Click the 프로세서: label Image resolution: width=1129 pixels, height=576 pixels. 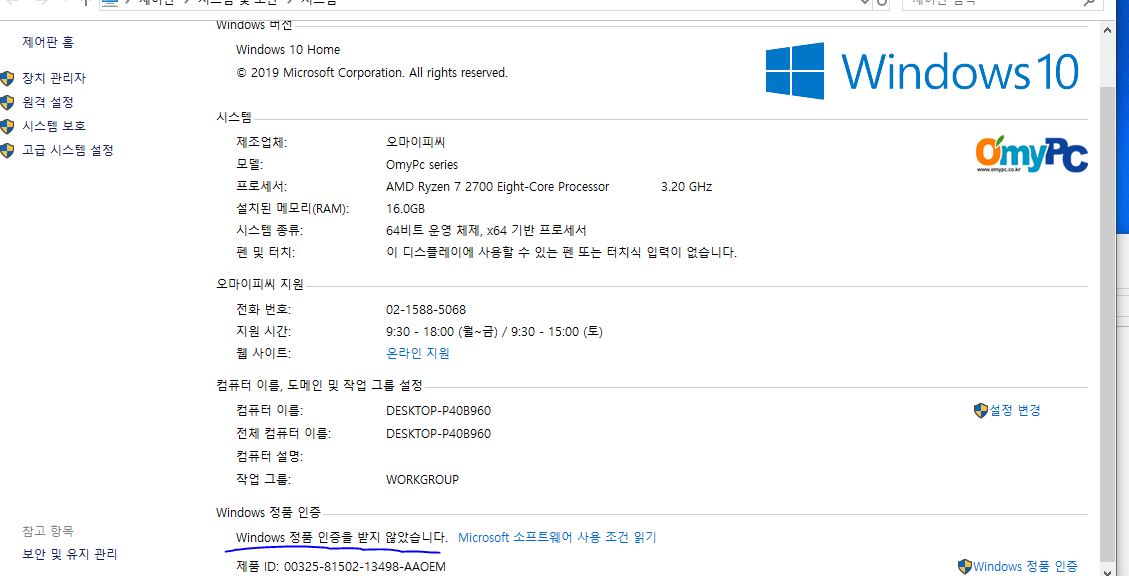coord(261,187)
